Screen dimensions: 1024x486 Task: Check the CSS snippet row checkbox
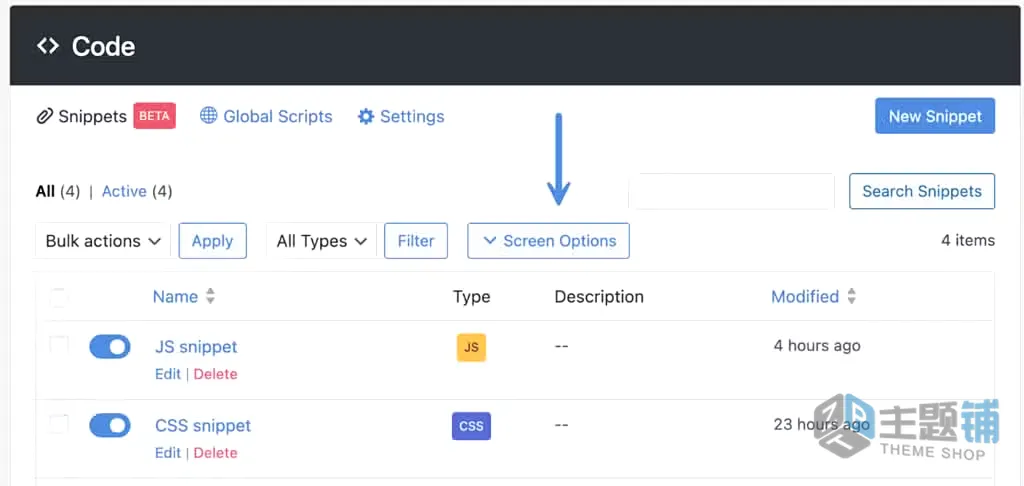59,424
